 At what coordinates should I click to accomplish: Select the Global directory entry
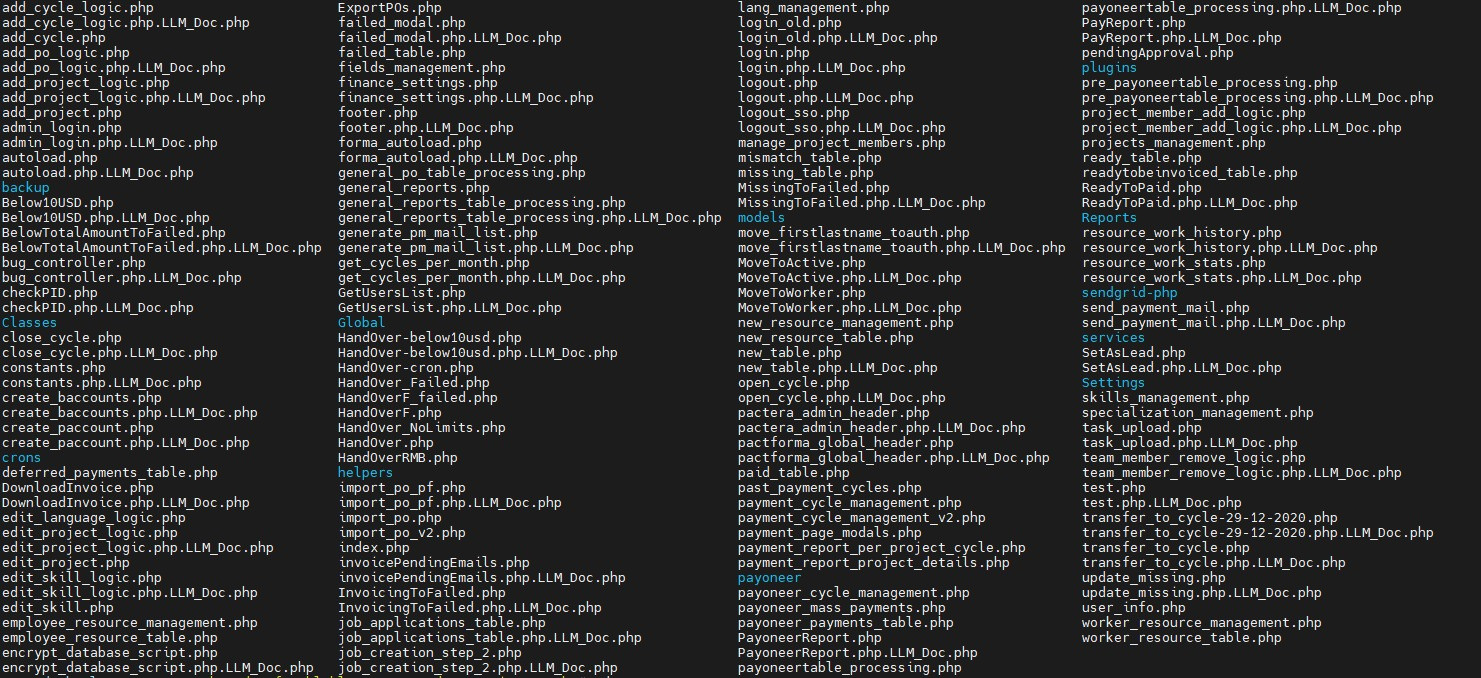click(x=362, y=323)
